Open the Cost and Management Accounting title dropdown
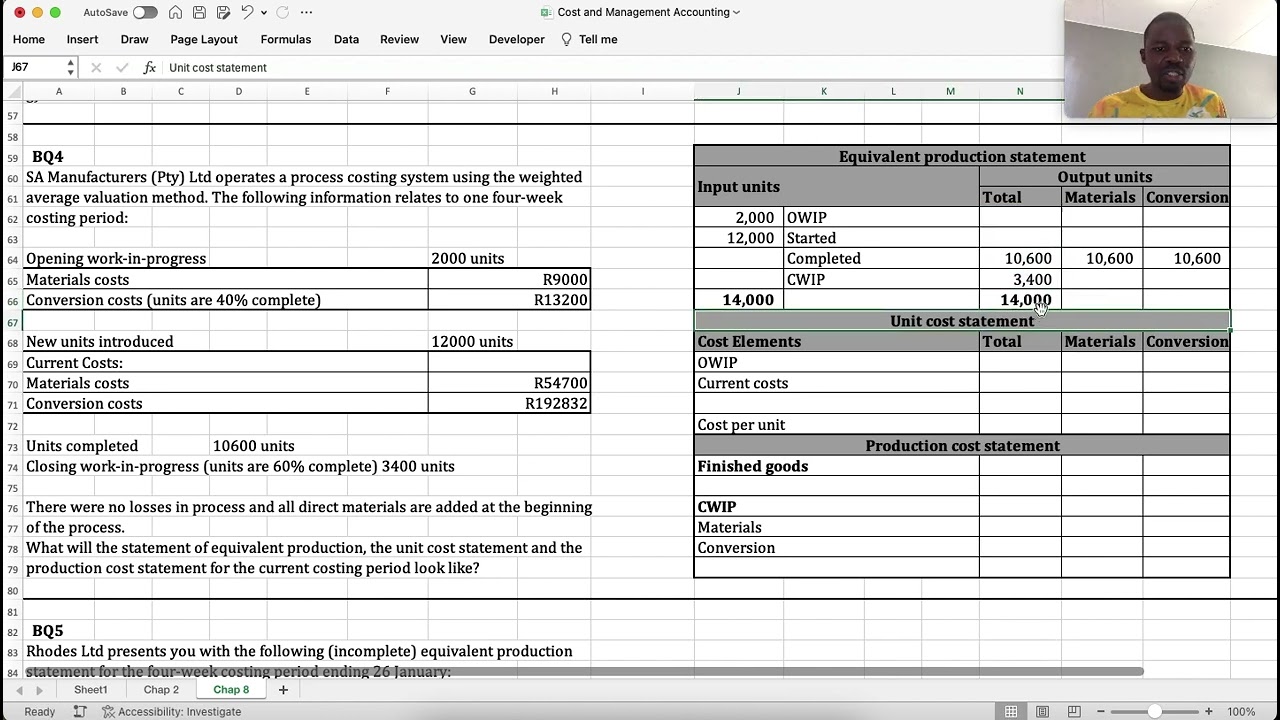This screenshot has width=1280, height=720. click(x=736, y=12)
